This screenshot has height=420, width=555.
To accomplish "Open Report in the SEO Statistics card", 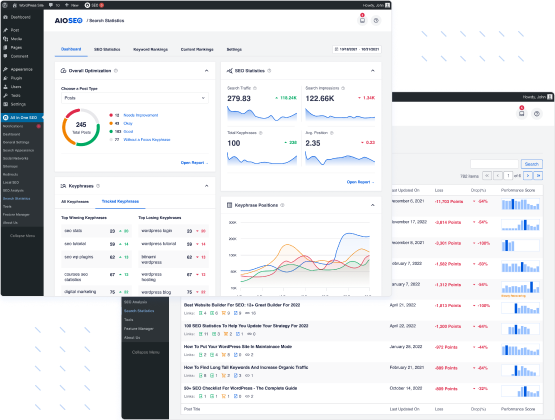I will [360, 182].
